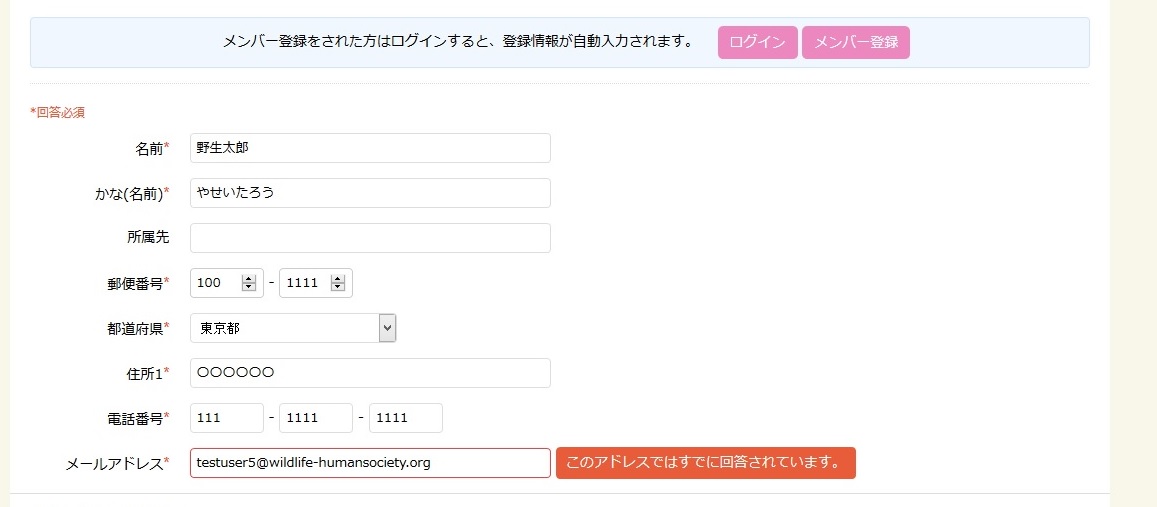
Task: Click the middle 電話番号 box
Action: click(316, 418)
